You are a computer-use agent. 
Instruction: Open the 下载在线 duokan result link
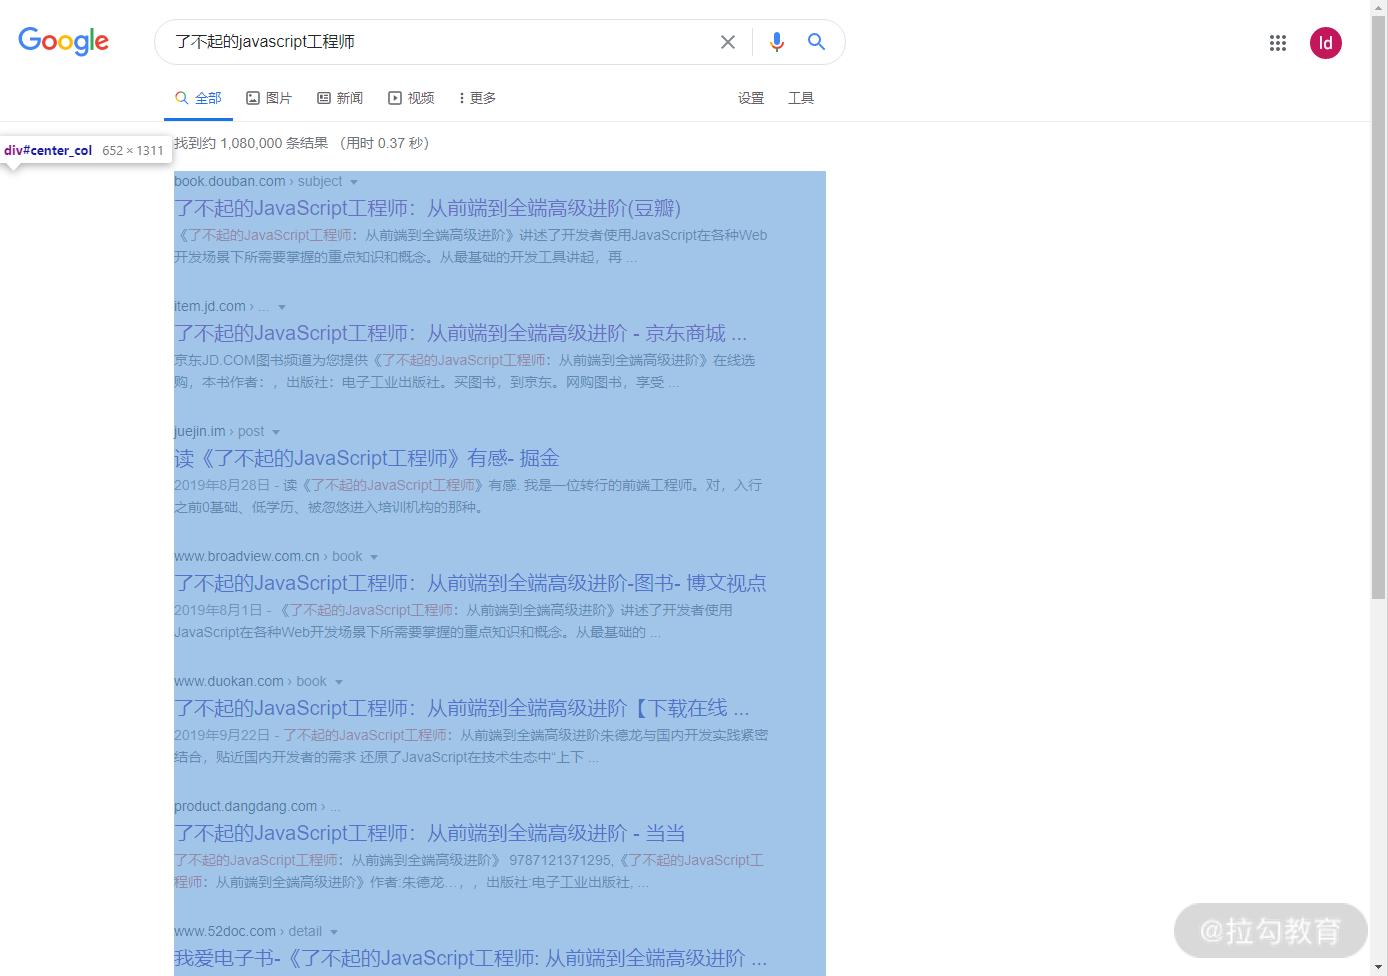(x=462, y=708)
